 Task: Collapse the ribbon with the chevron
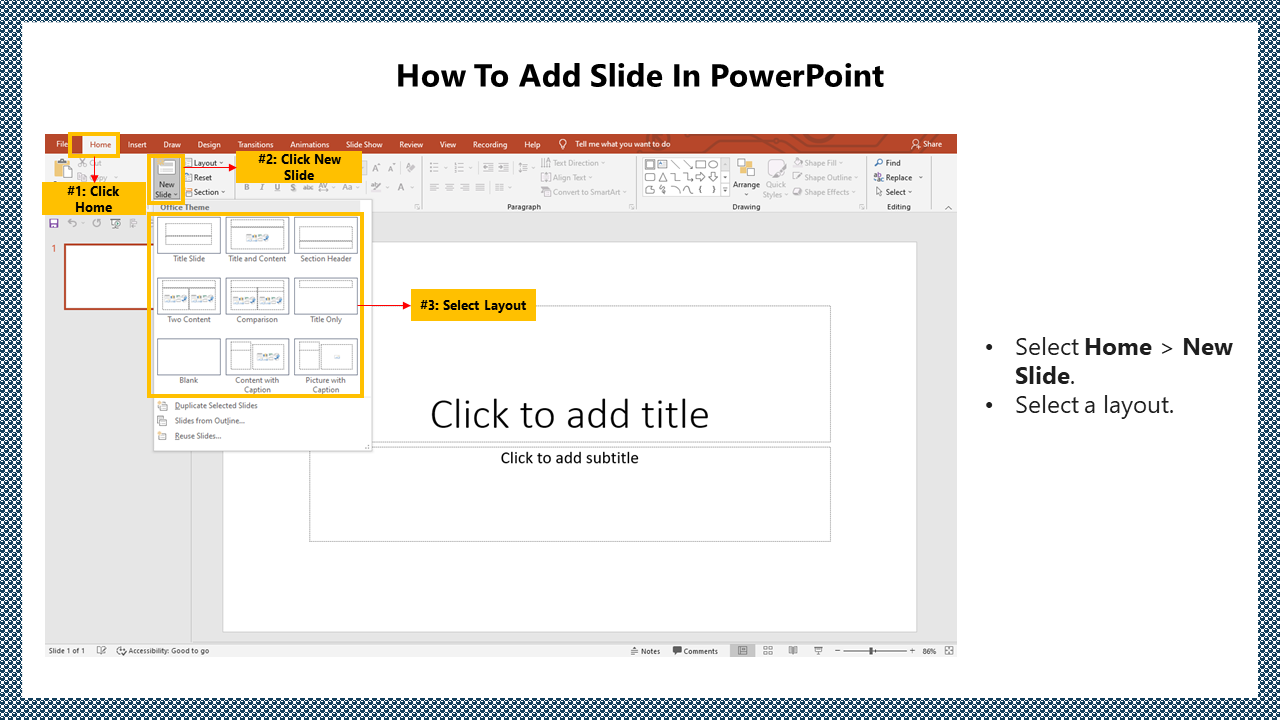coord(948,207)
